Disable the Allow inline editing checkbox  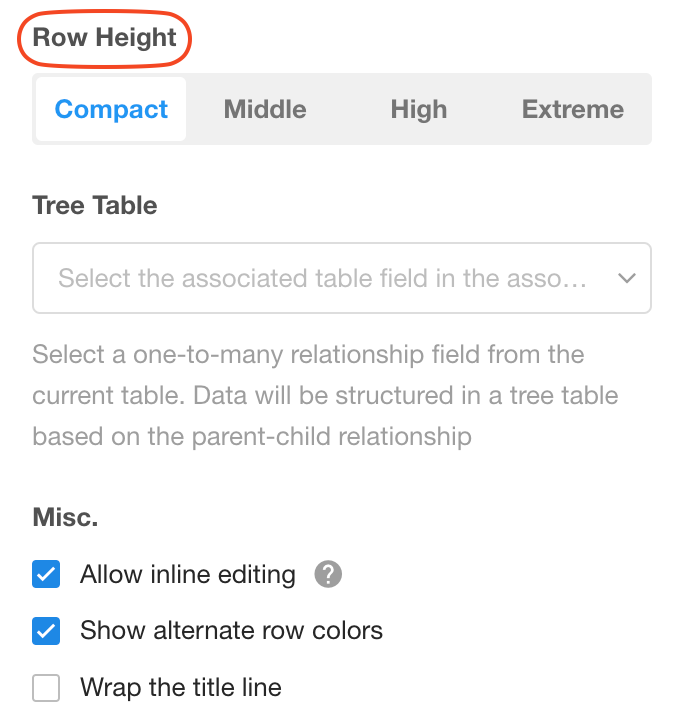coord(46,575)
